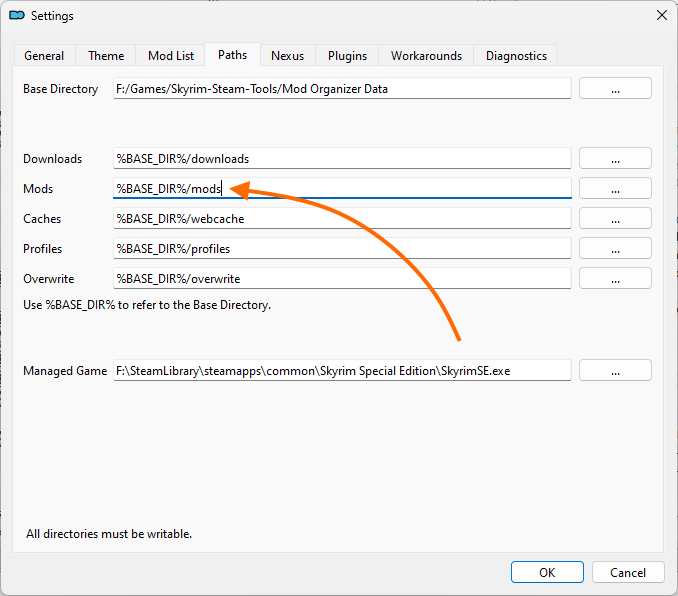
Task: Go to the Nexus tab
Action: click(287, 56)
